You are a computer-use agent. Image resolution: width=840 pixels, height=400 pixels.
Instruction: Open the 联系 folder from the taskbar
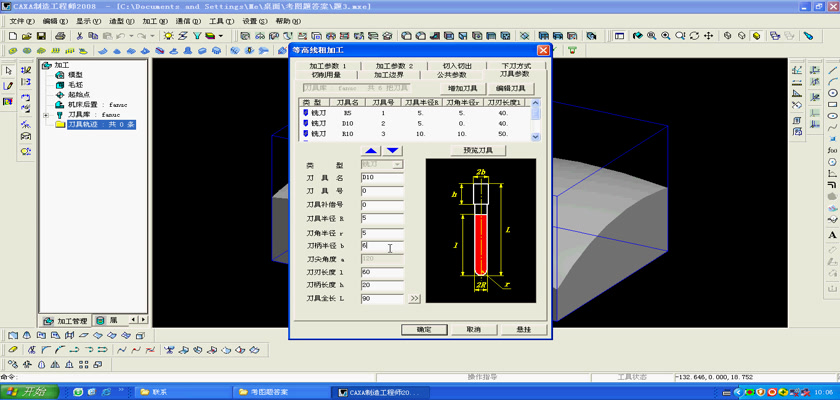182,393
